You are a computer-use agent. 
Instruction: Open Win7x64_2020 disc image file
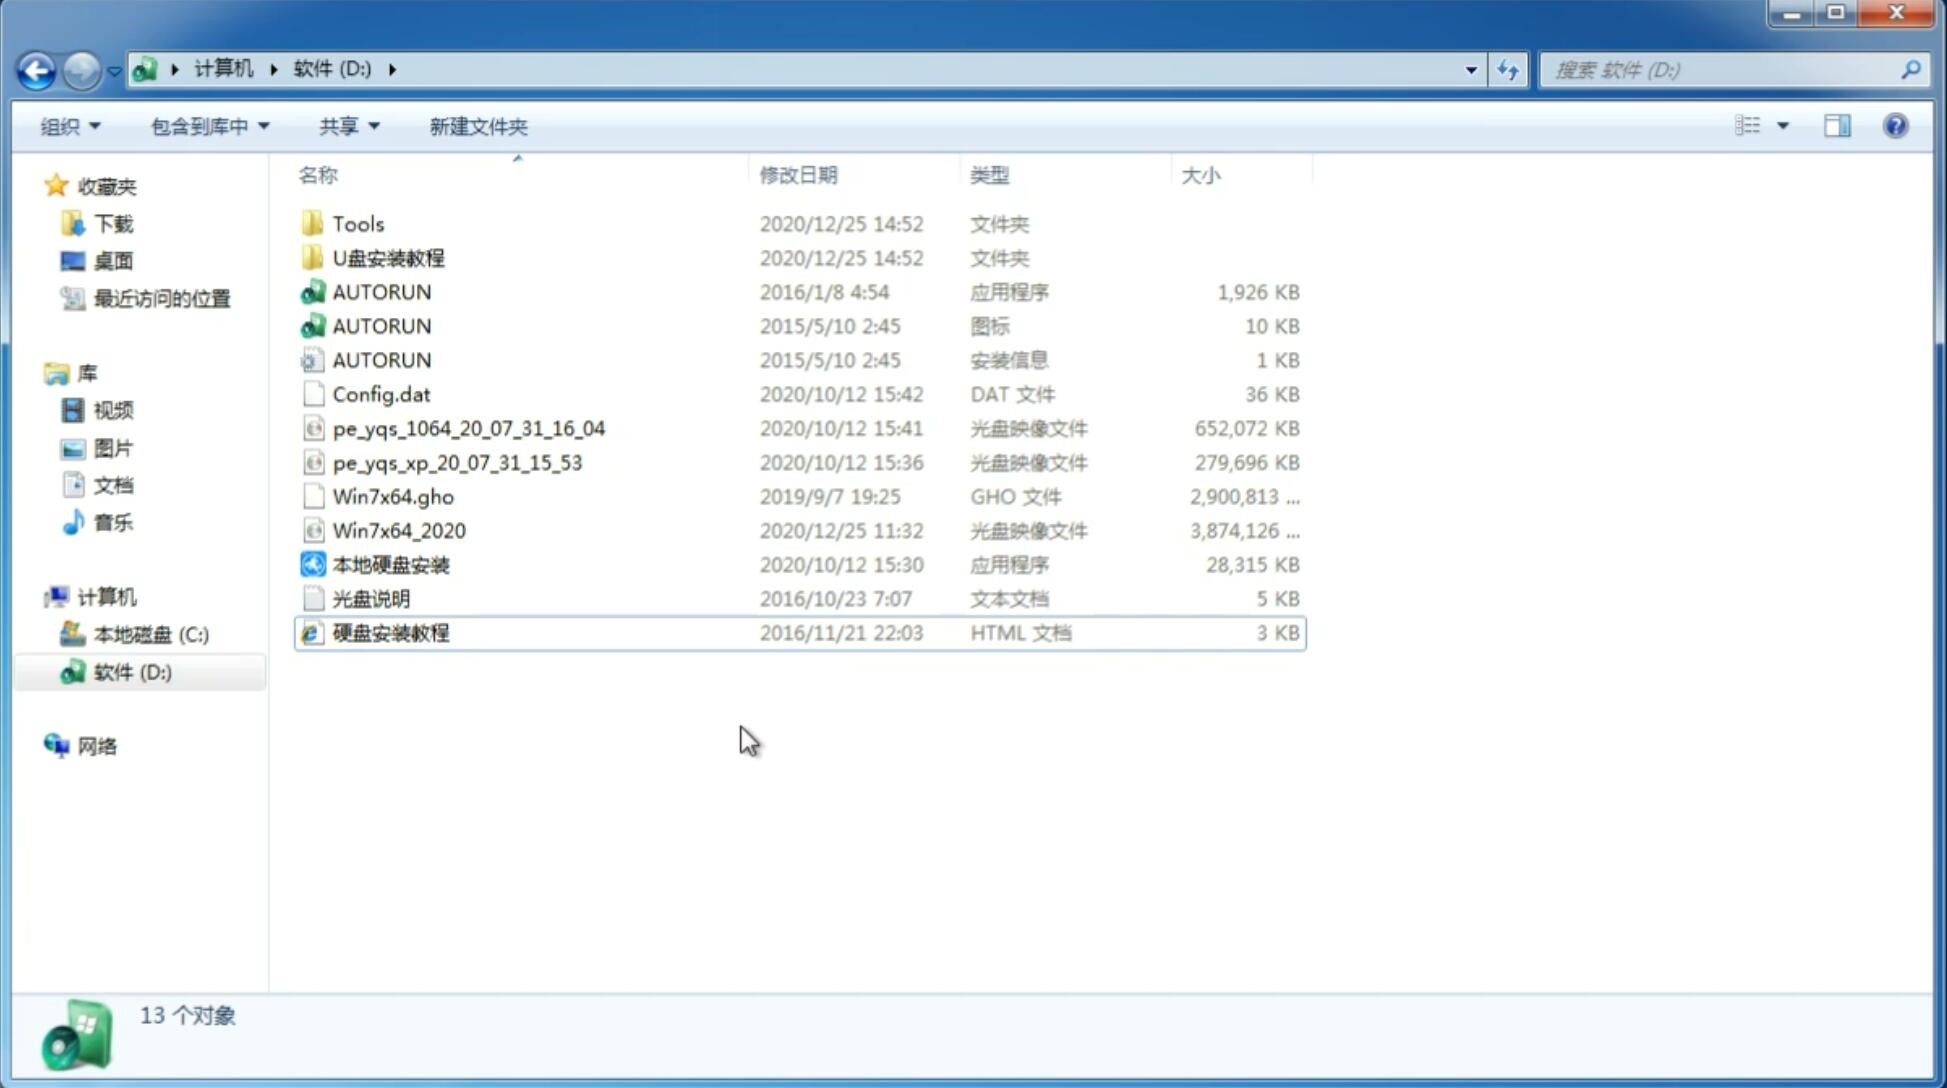[398, 529]
